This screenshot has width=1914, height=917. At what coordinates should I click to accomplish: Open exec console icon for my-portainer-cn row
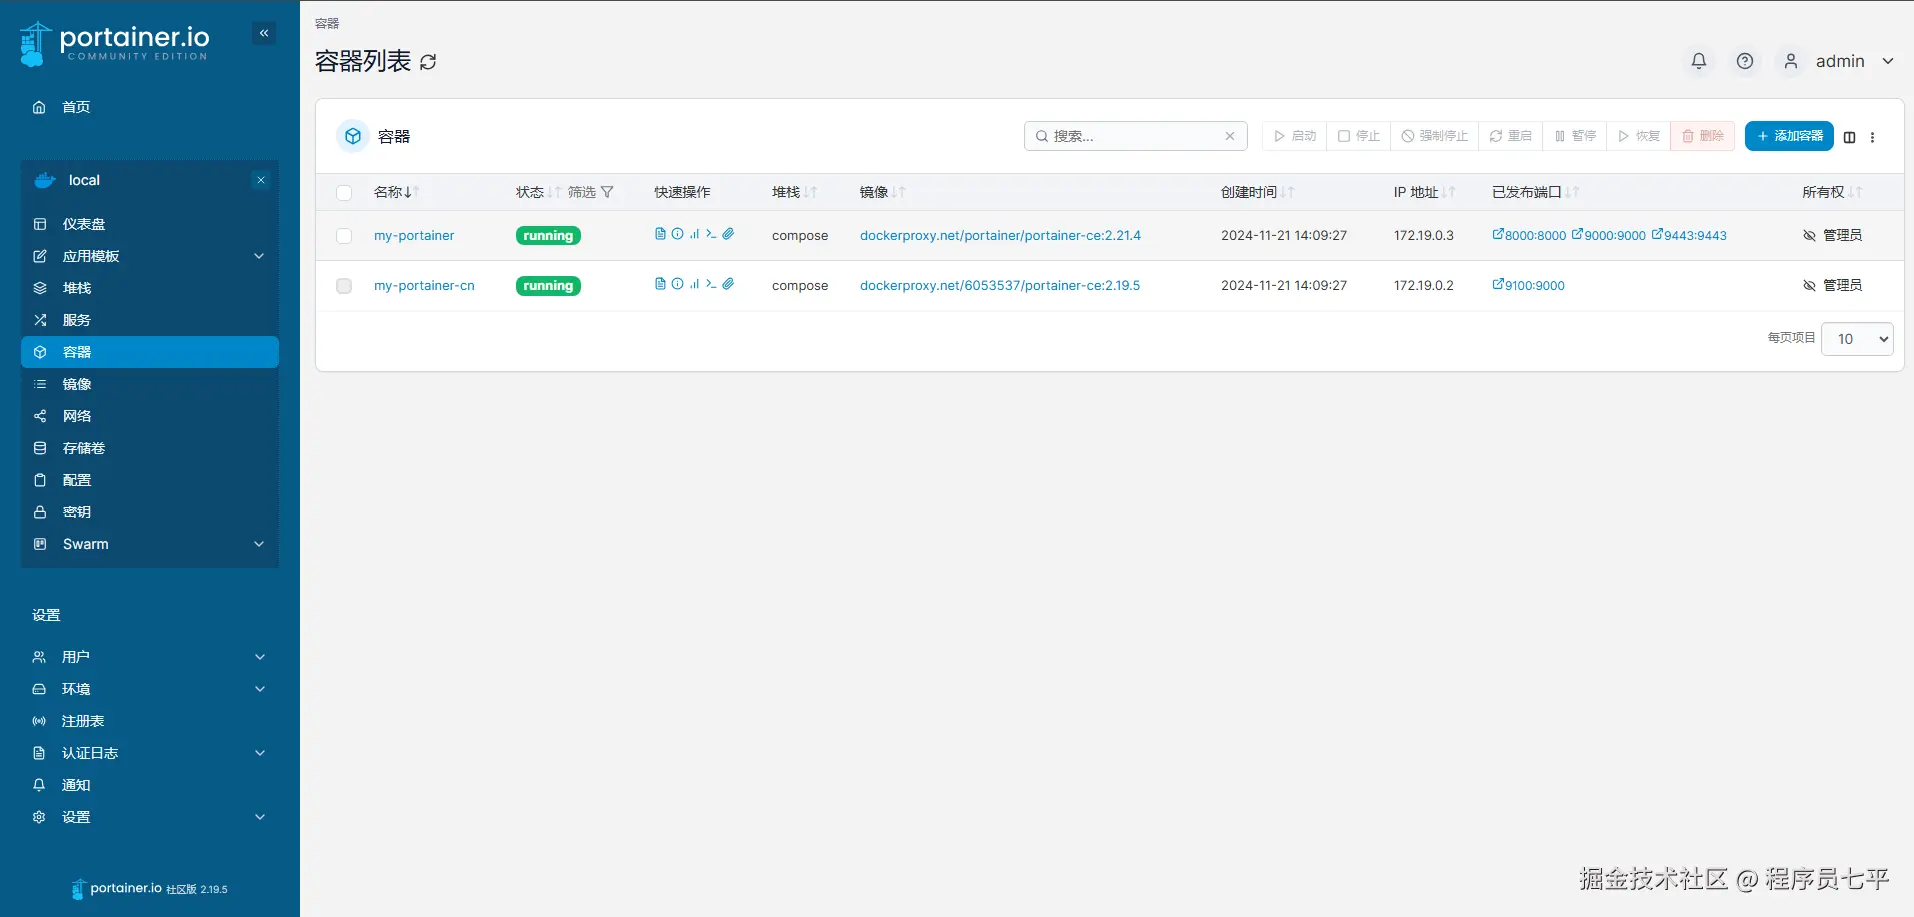711,284
